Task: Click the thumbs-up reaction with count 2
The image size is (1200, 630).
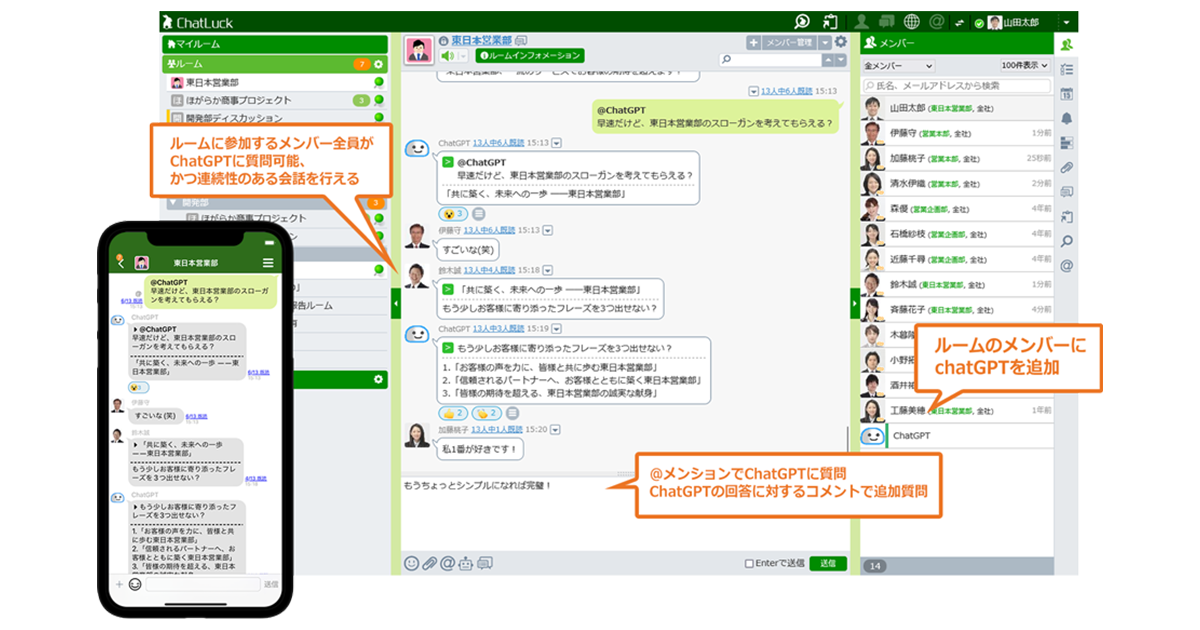Action: (x=455, y=412)
